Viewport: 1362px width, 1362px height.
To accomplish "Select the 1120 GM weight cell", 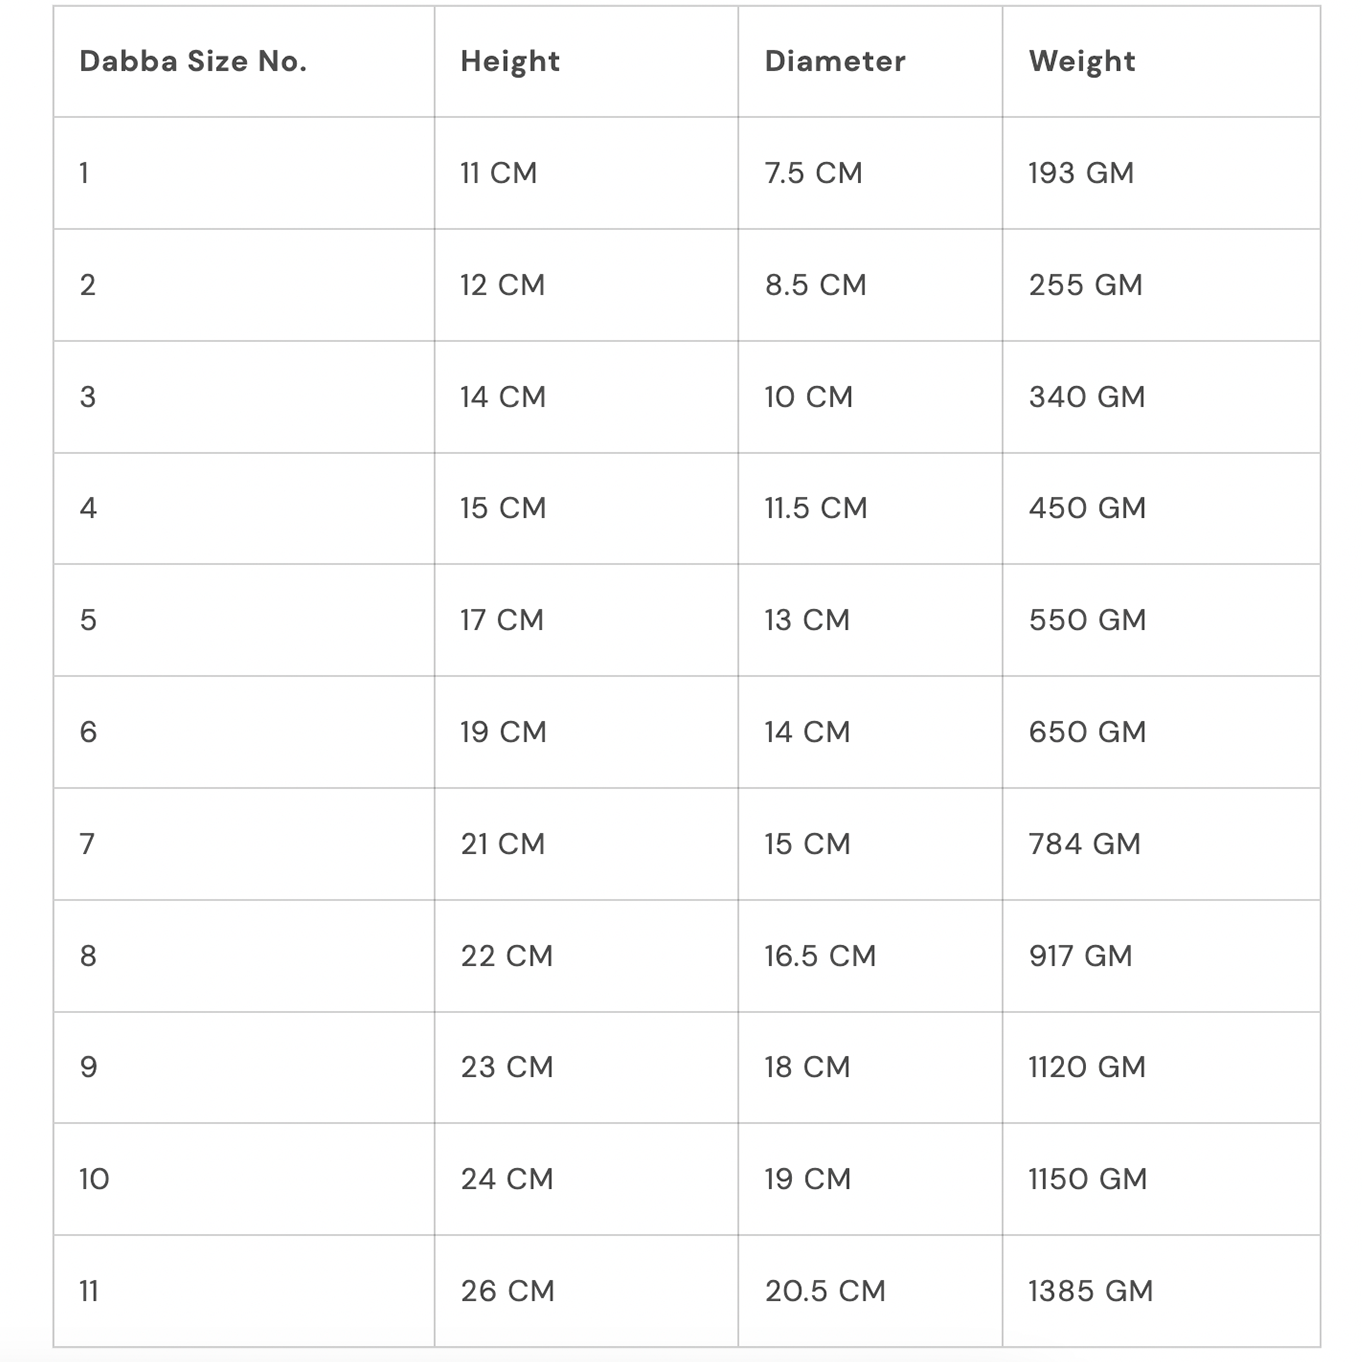I will pos(1087,1067).
